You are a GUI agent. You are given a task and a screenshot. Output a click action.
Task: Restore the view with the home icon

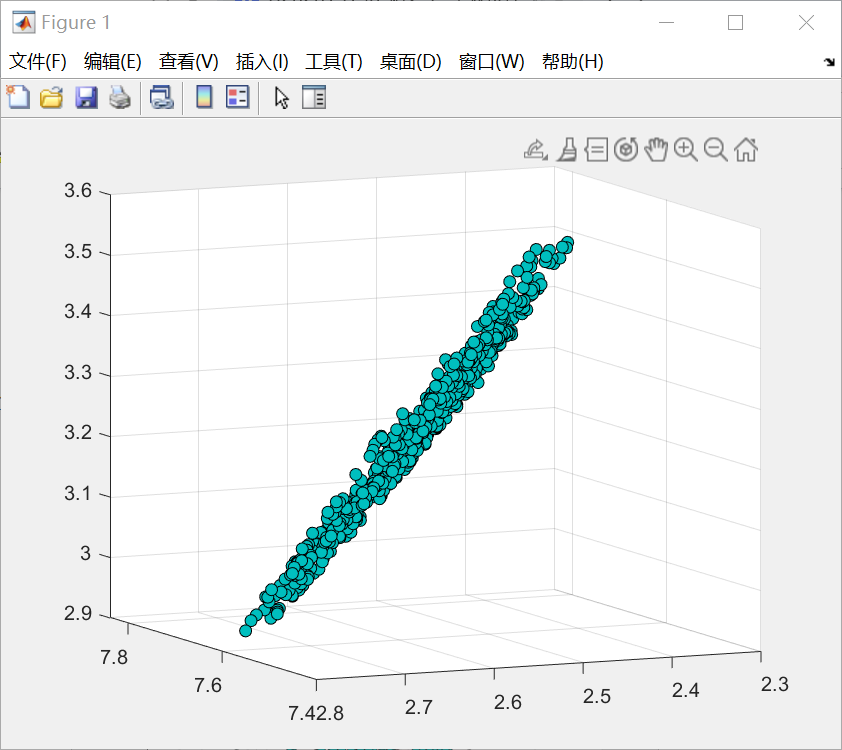[746, 150]
